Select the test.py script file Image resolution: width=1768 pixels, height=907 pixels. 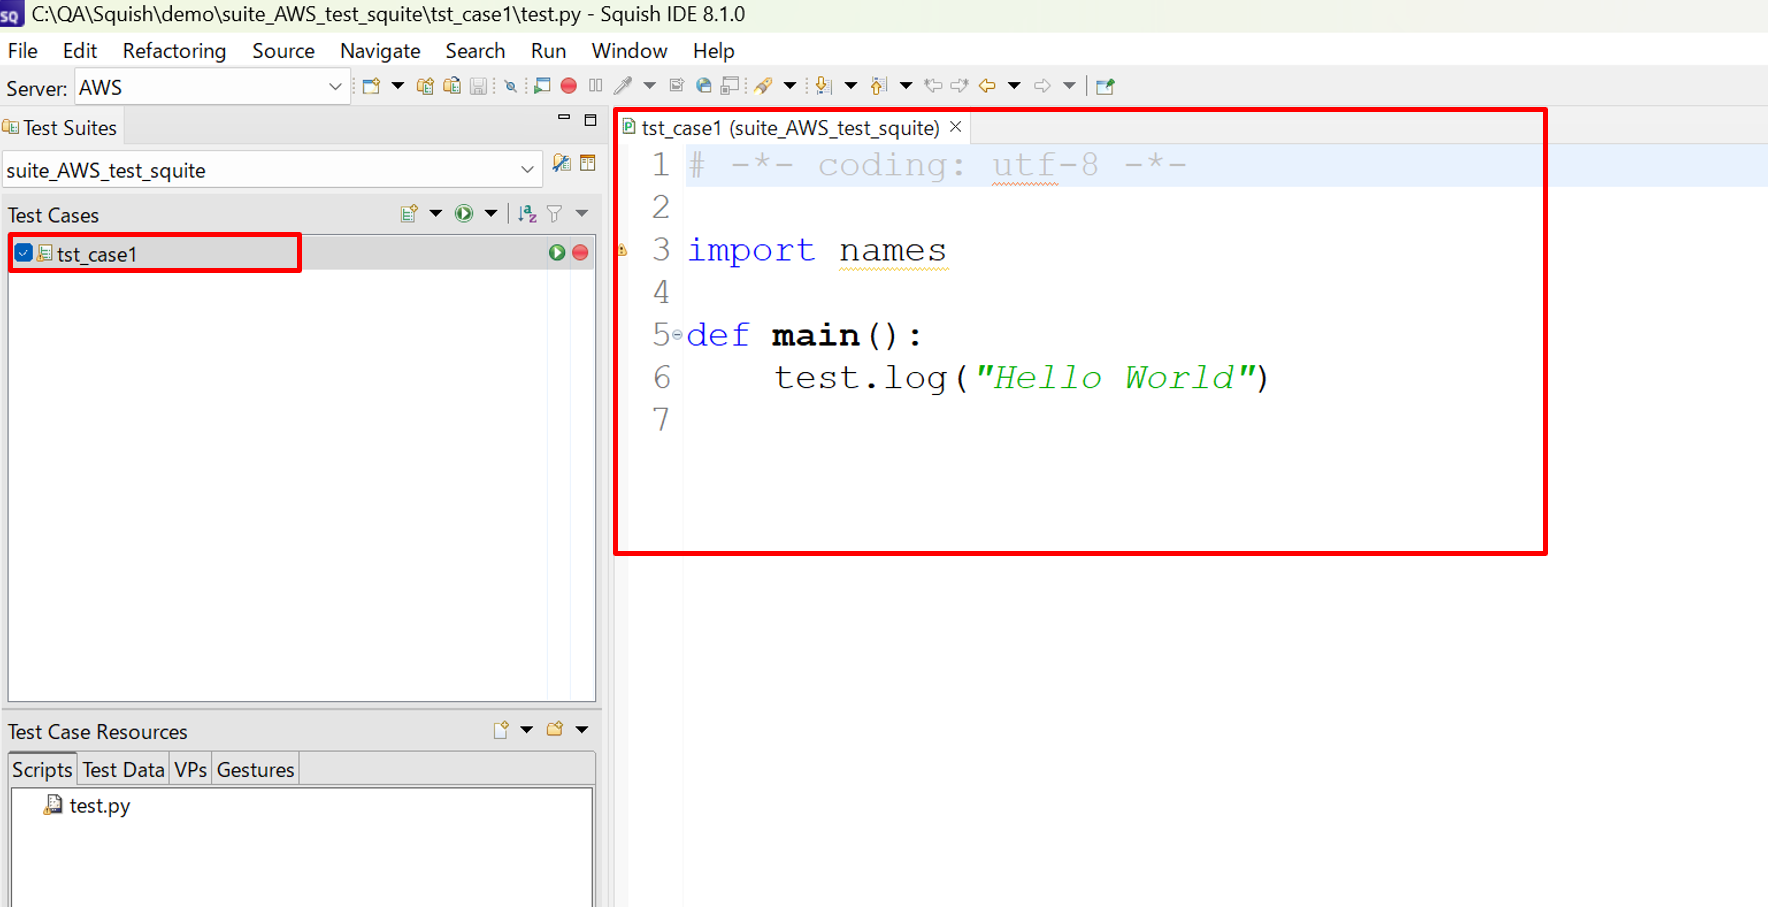click(x=98, y=805)
